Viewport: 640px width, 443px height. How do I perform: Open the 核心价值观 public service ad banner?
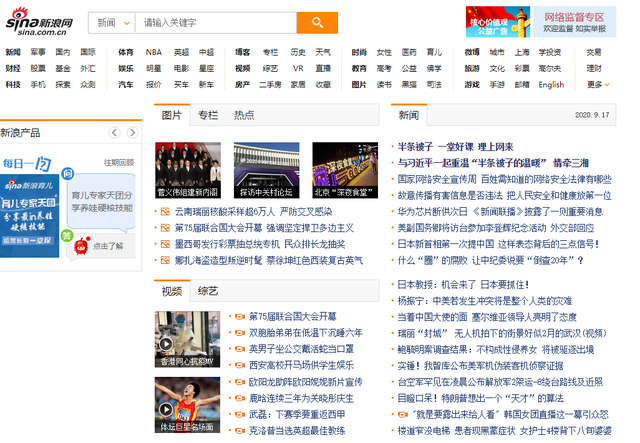point(498,22)
